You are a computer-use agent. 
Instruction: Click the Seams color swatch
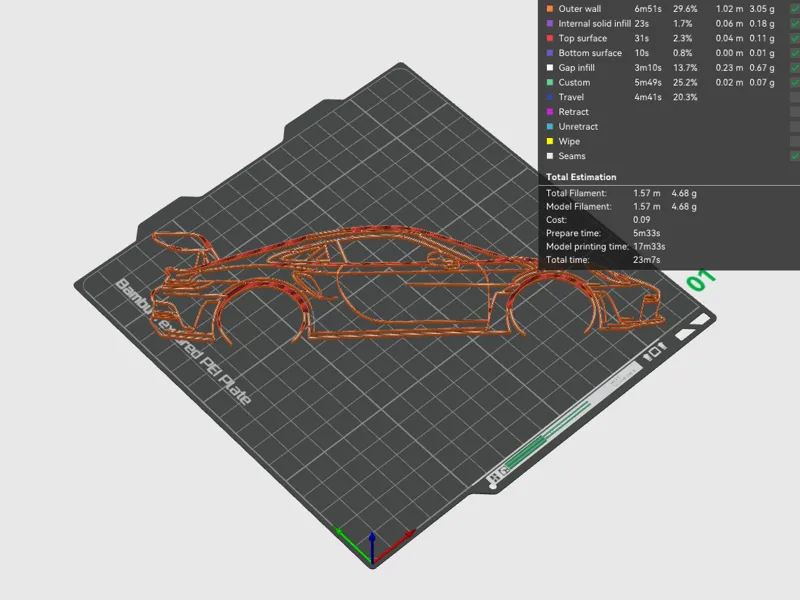[549, 156]
